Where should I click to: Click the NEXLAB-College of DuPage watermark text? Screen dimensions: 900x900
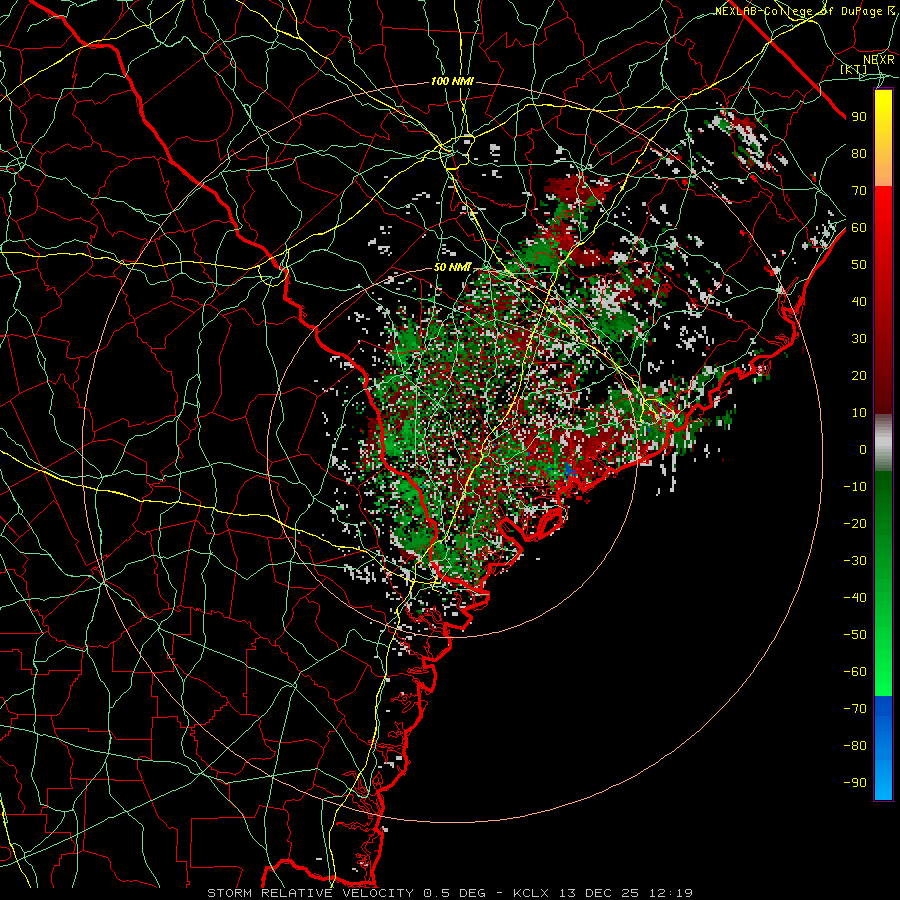click(x=805, y=11)
